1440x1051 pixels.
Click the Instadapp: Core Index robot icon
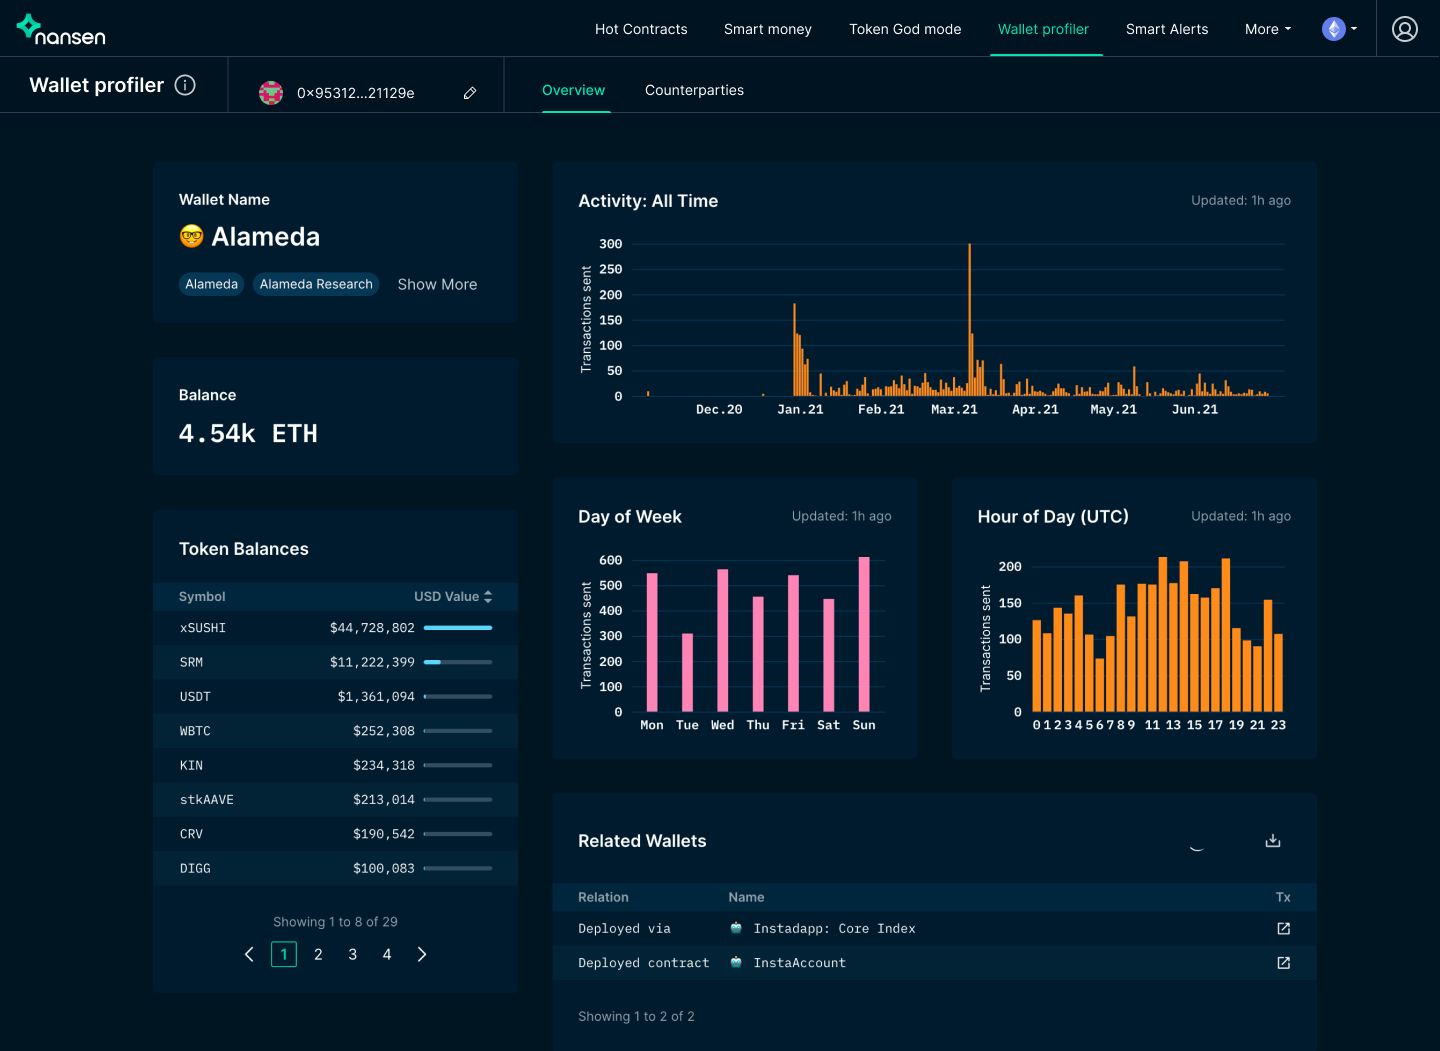click(x=736, y=928)
